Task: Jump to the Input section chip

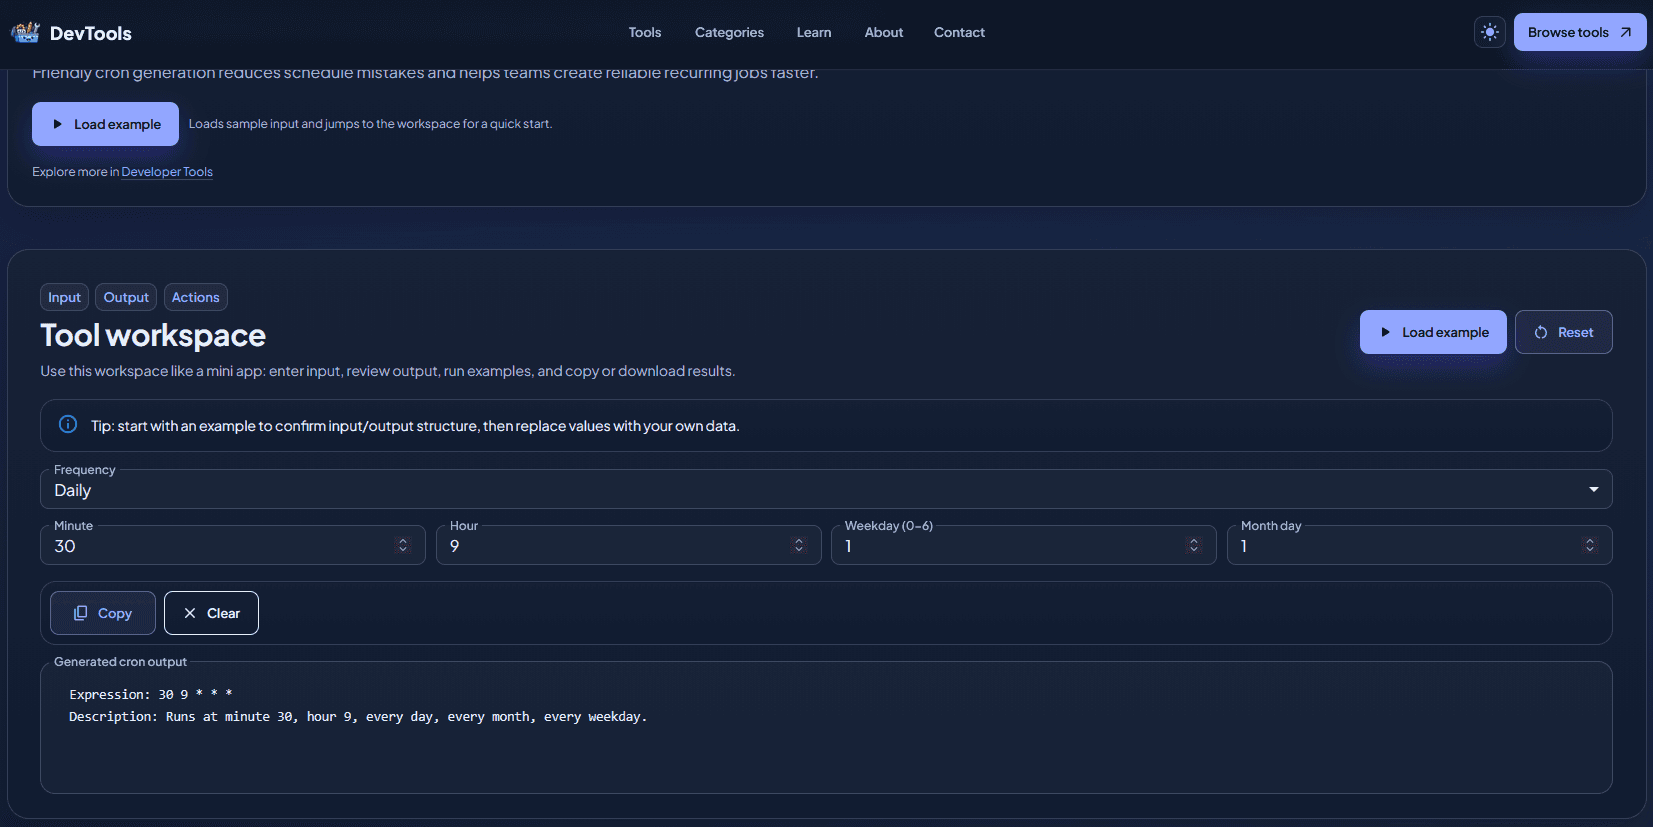Action: pos(64,298)
